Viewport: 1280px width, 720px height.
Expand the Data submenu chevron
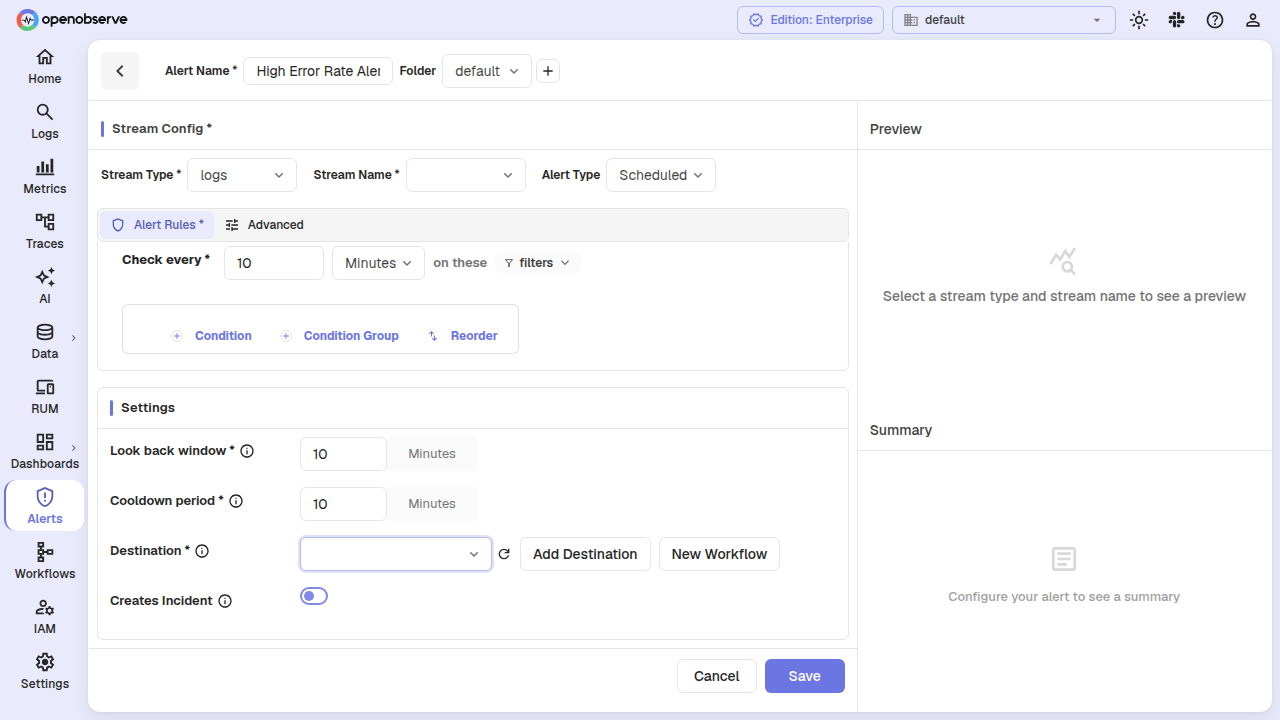74,338
